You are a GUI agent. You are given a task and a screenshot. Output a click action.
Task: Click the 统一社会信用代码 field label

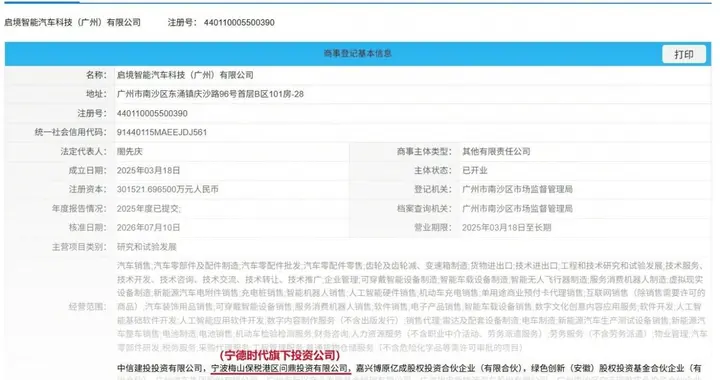pos(71,132)
